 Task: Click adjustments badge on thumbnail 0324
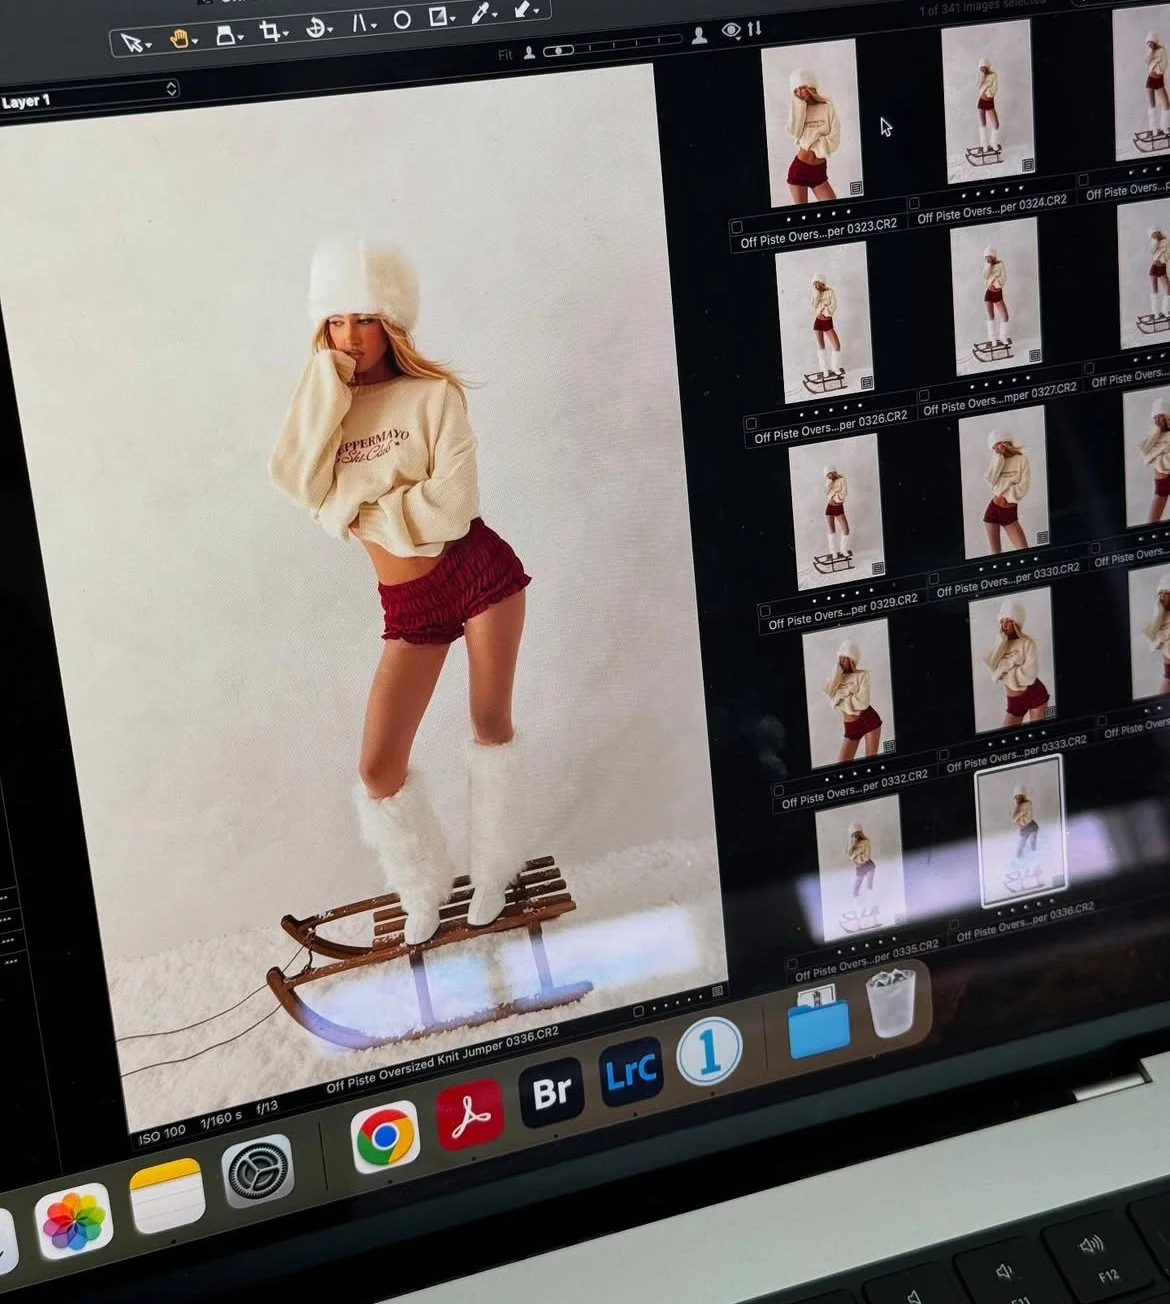pos(1027,164)
